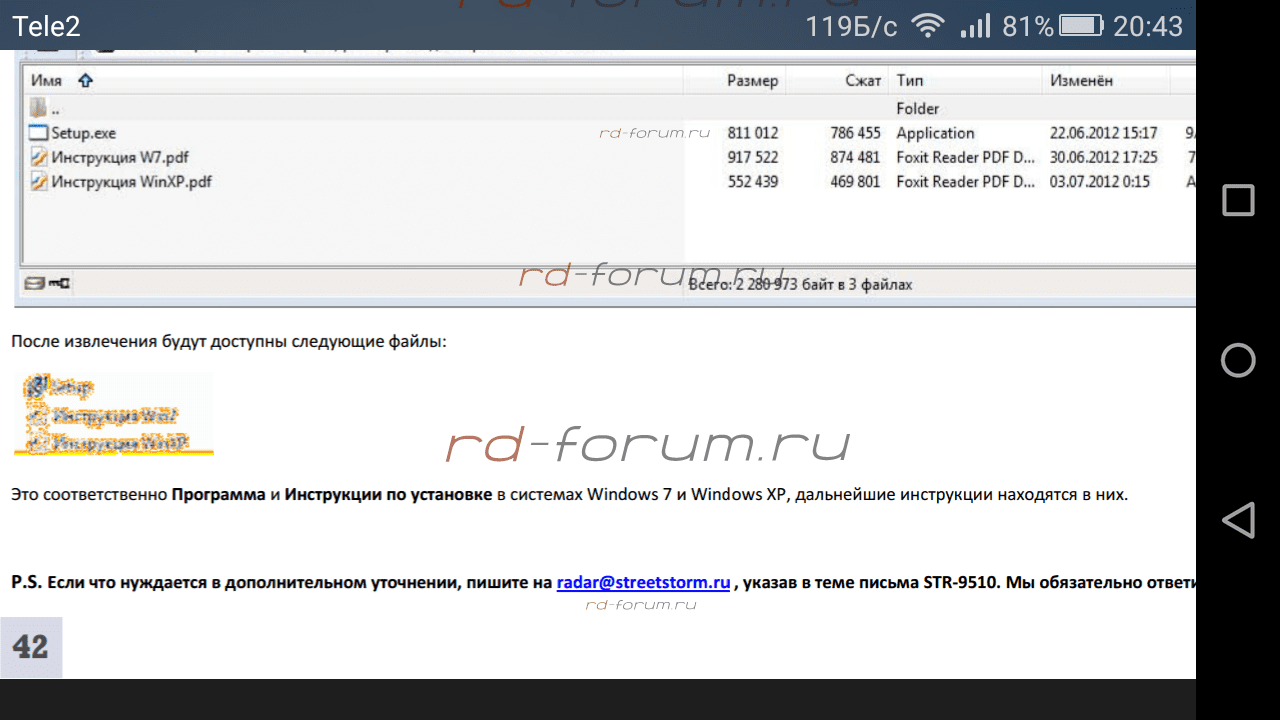Tap the page number 42 badge
Viewport: 1280px width, 720px height.
[x=31, y=647]
